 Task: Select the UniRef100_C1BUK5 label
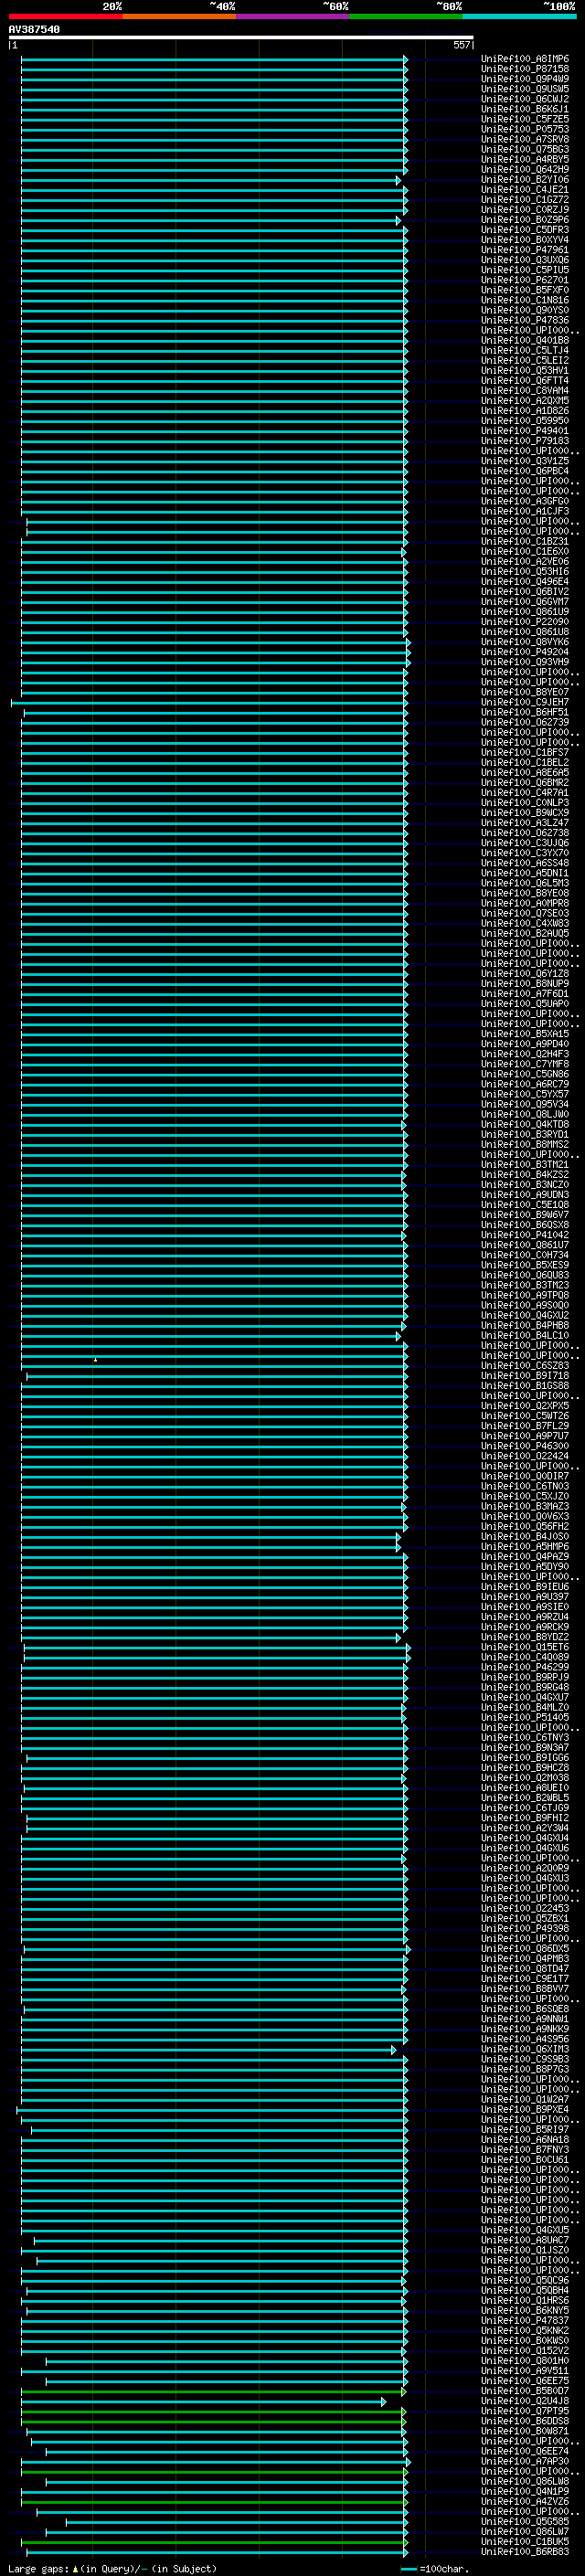click(x=525, y=2541)
